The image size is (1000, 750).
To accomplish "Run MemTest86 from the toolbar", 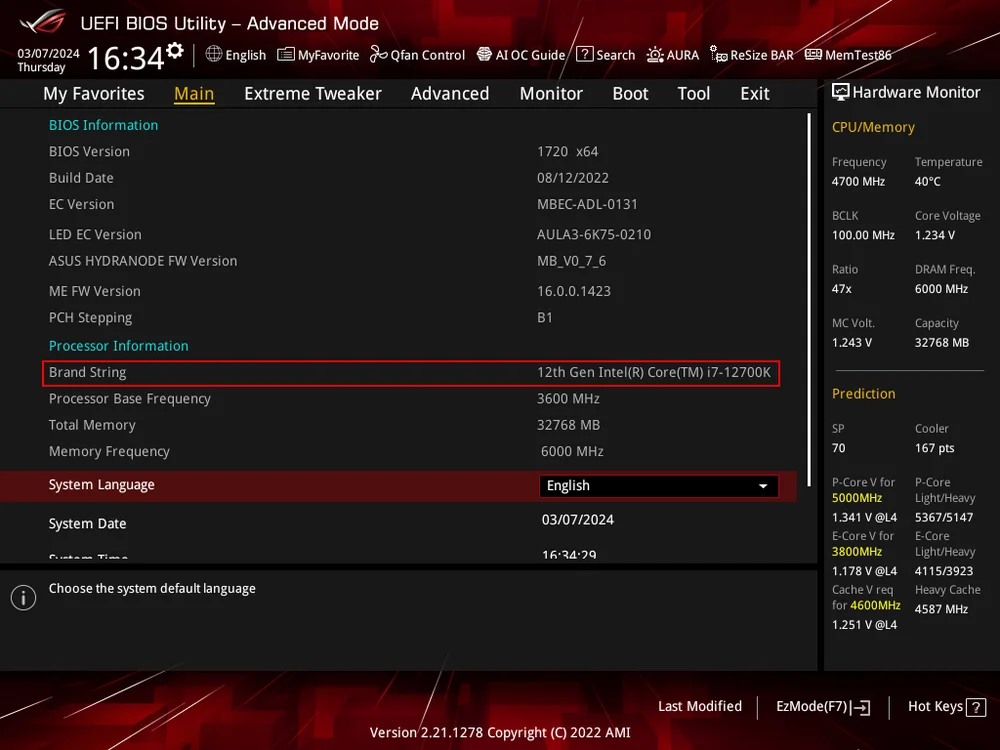I will pos(847,55).
